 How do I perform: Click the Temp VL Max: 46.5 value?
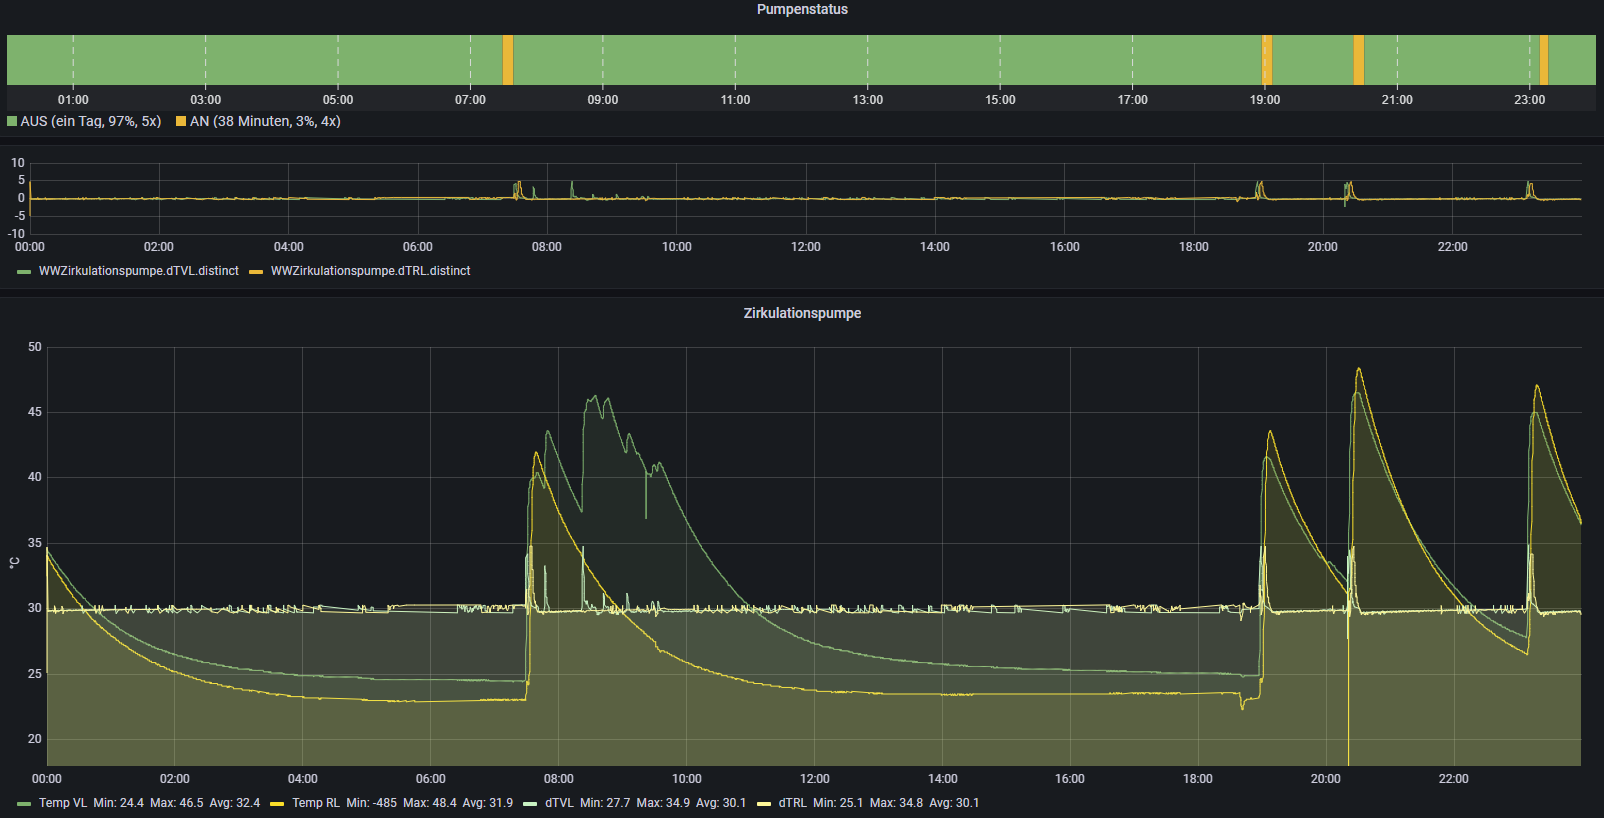(x=177, y=803)
